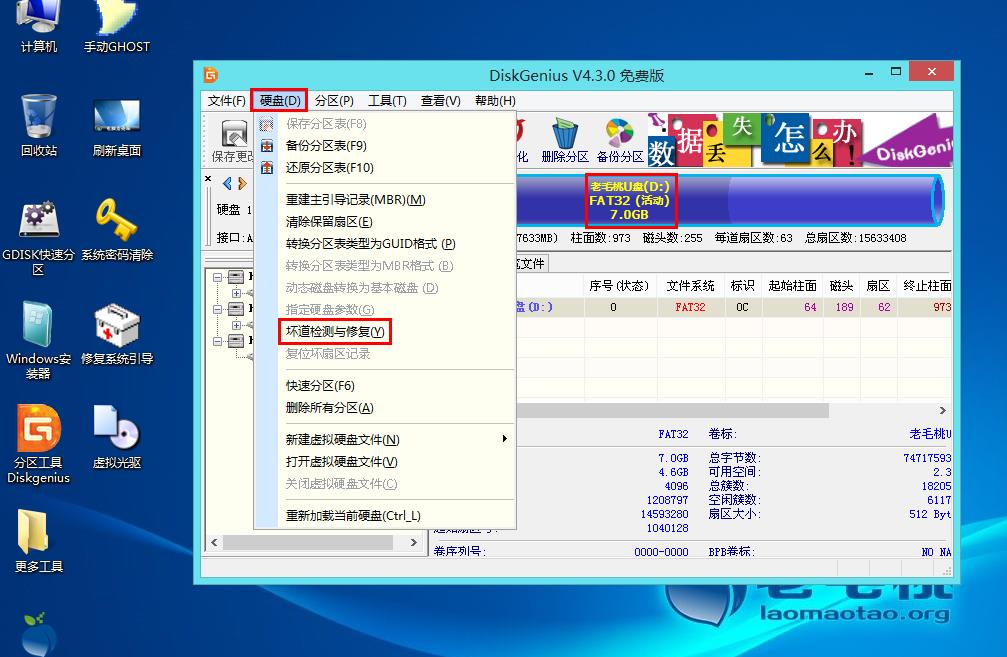The image size is (1007, 657).
Task: Expand the partition node under the second disk
Action: tap(237, 323)
